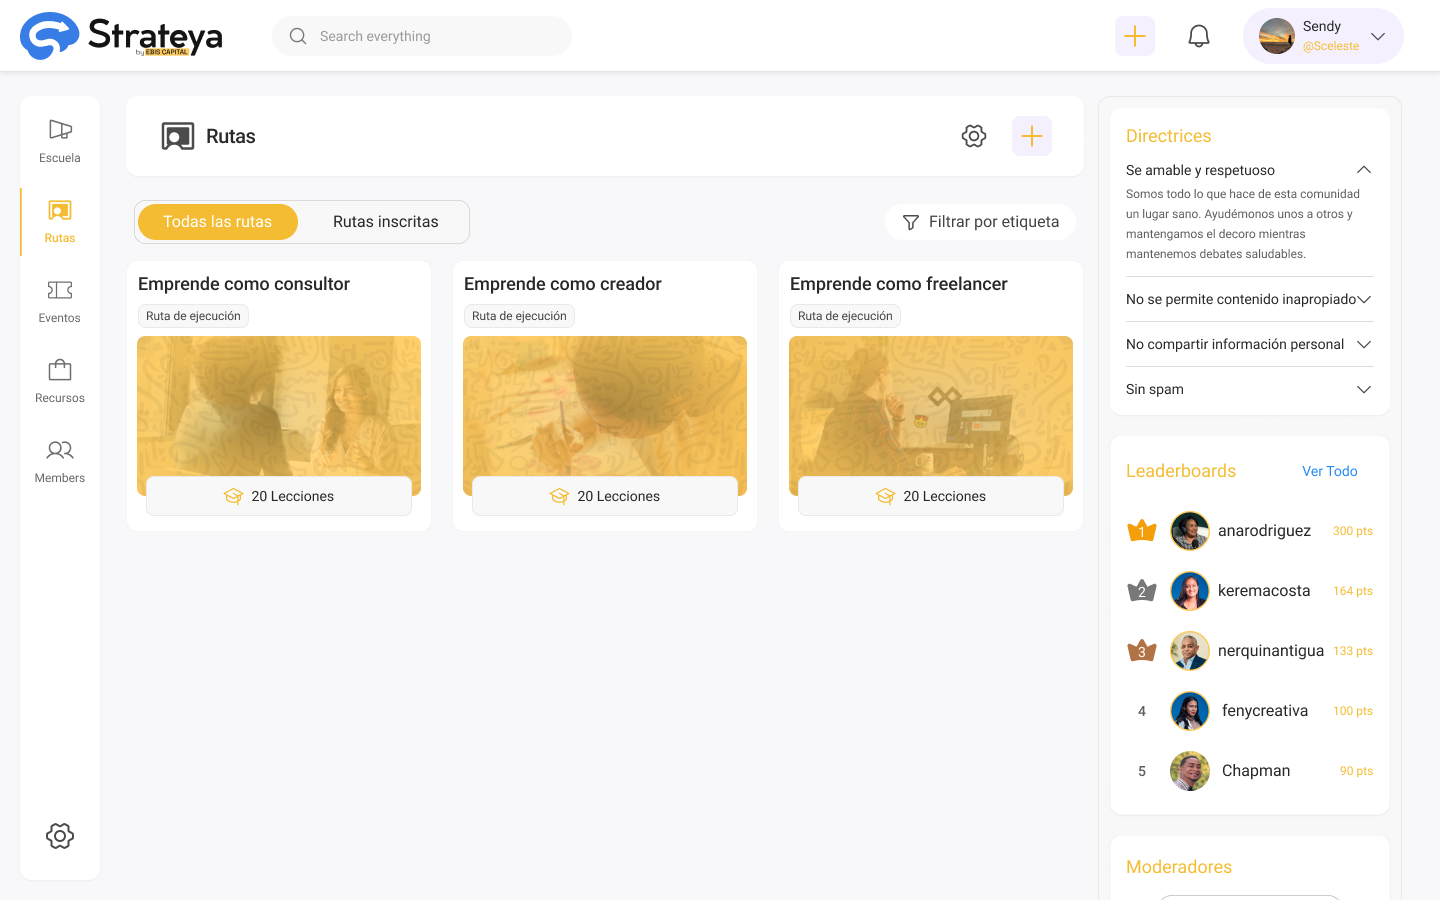This screenshot has height=900, width=1440.
Task: Click '300 pts' score
Action: coord(1353,531)
